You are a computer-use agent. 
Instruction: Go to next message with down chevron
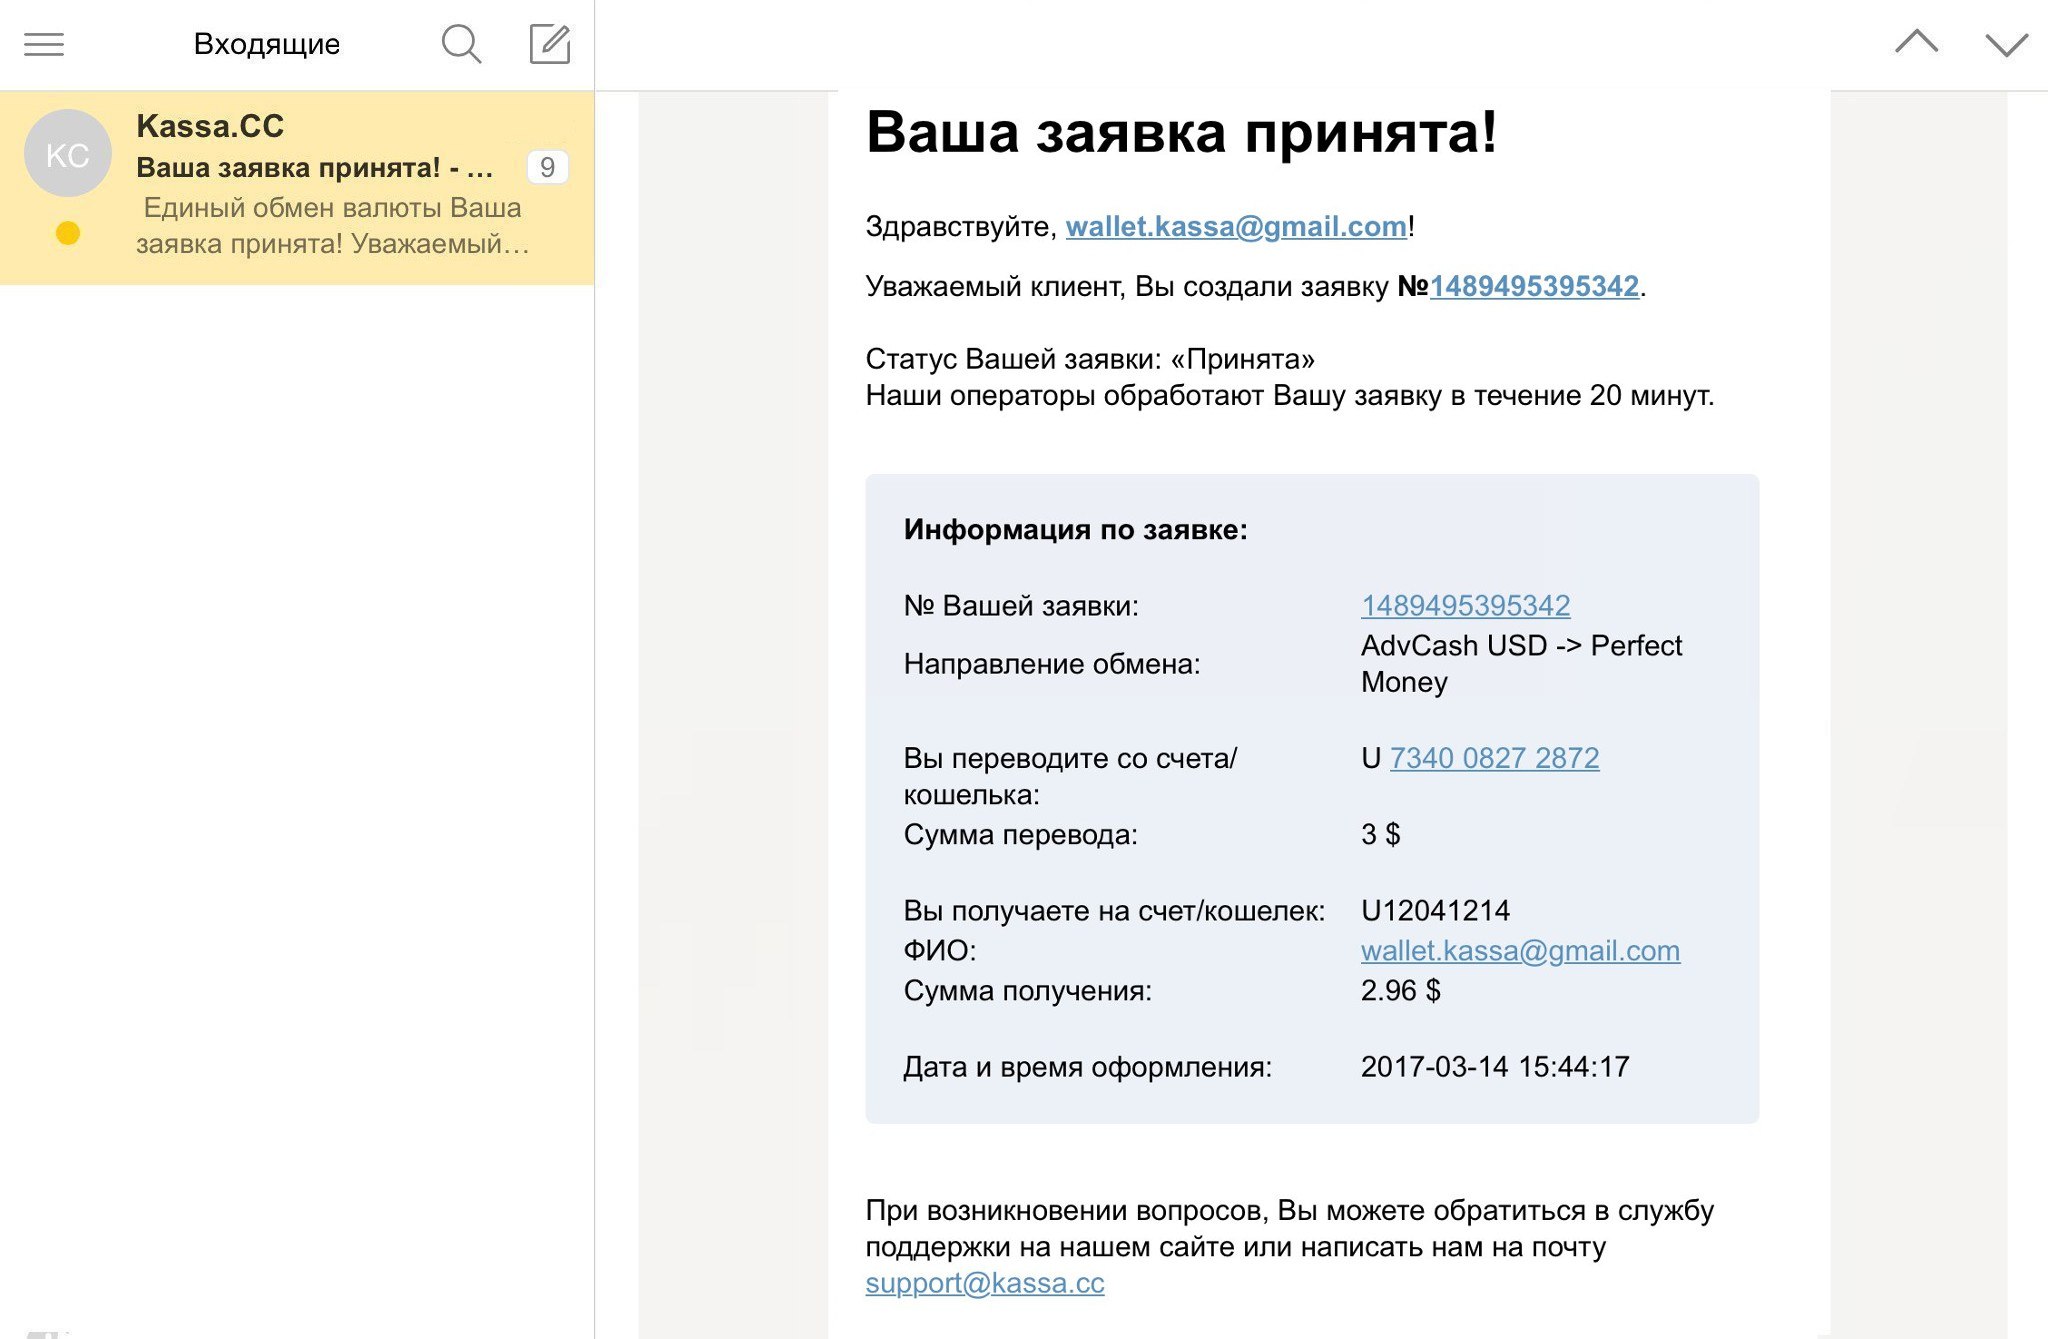point(2006,45)
